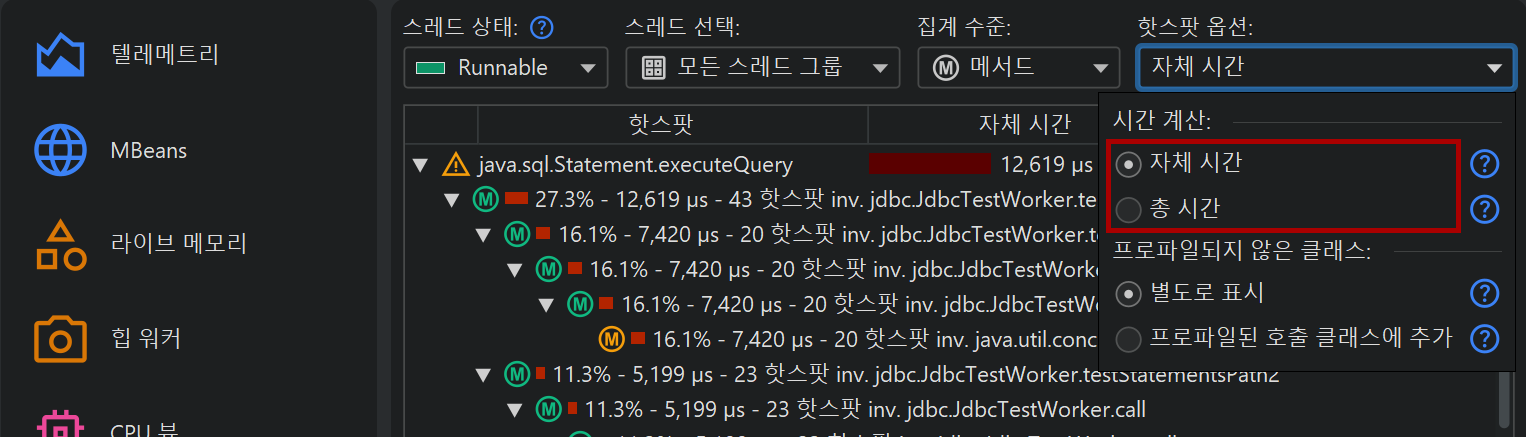1526x437 pixels.
Task: Collapse the 27.3% 12,619 µs node
Action: tap(453, 199)
